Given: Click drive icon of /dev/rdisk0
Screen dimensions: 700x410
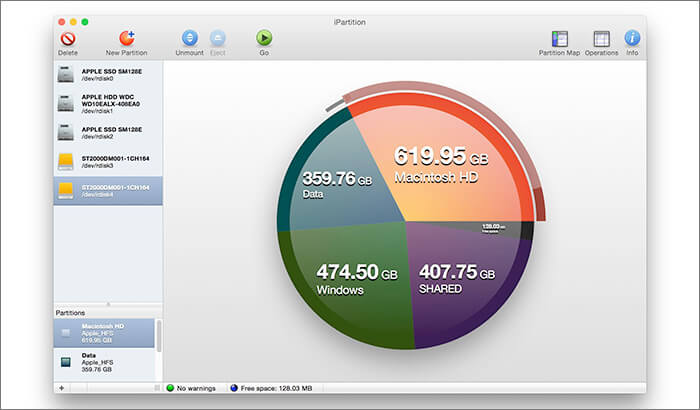Looking at the screenshot, I should 66,74.
